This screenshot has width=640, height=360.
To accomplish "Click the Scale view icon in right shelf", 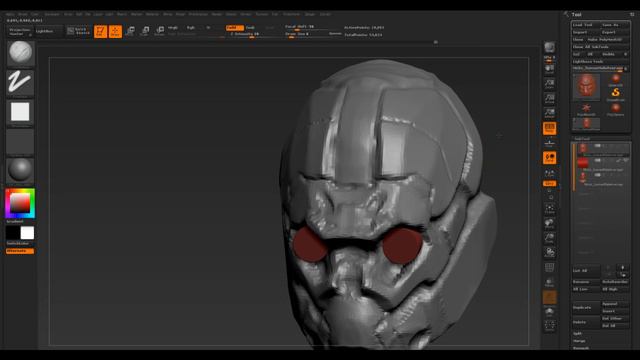I will click(x=549, y=238).
